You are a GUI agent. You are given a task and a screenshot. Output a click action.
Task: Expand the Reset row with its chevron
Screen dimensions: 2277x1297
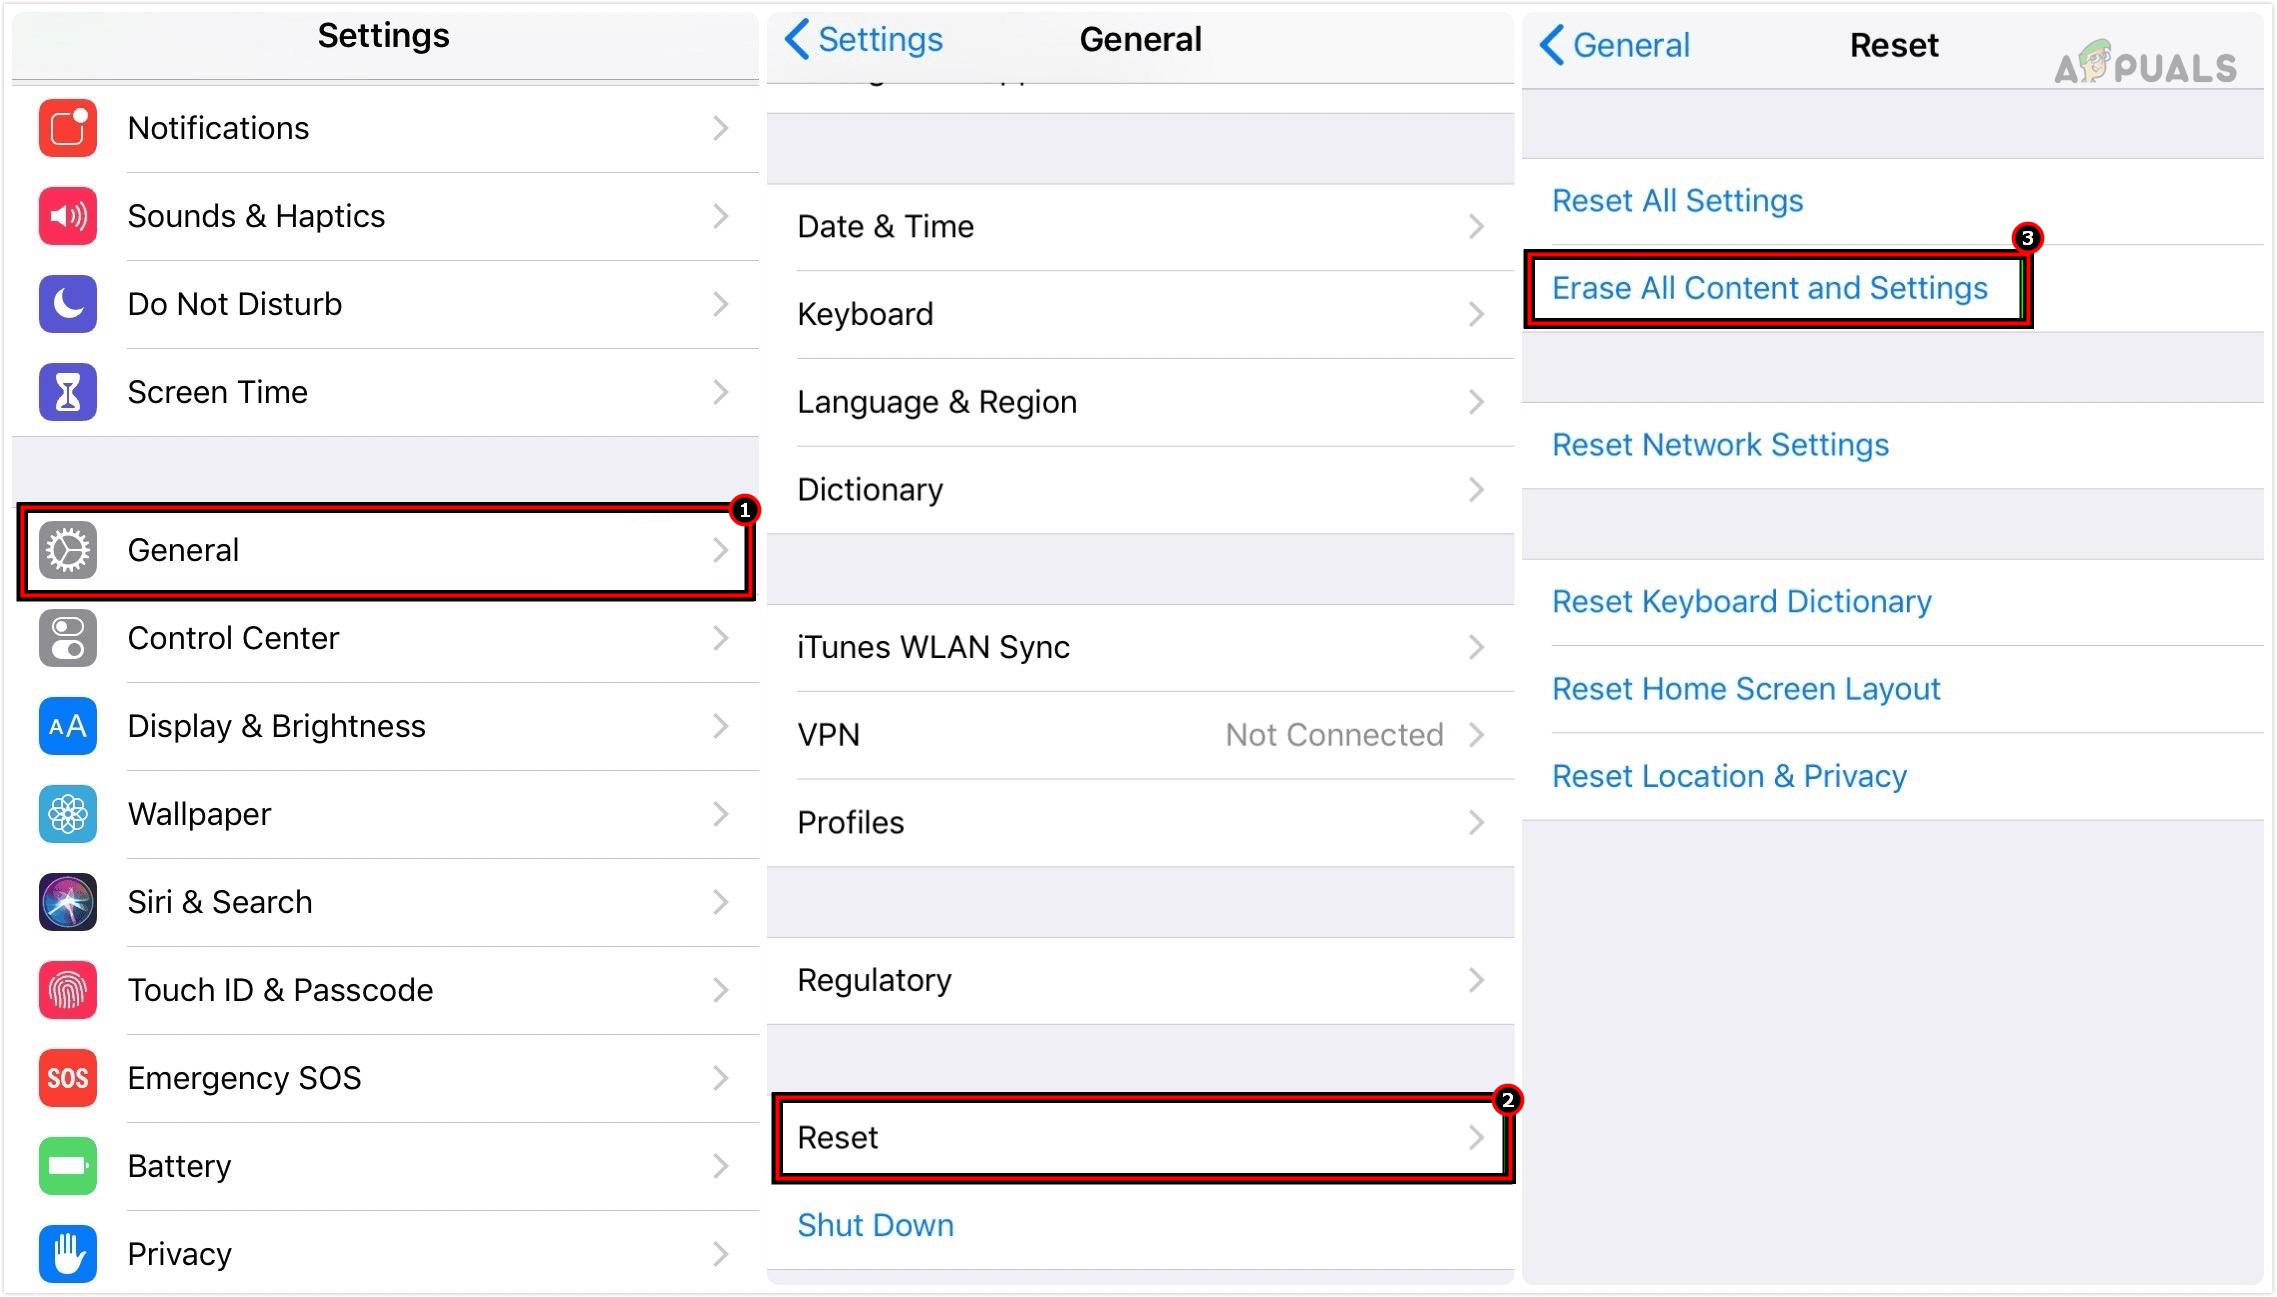[1476, 1137]
